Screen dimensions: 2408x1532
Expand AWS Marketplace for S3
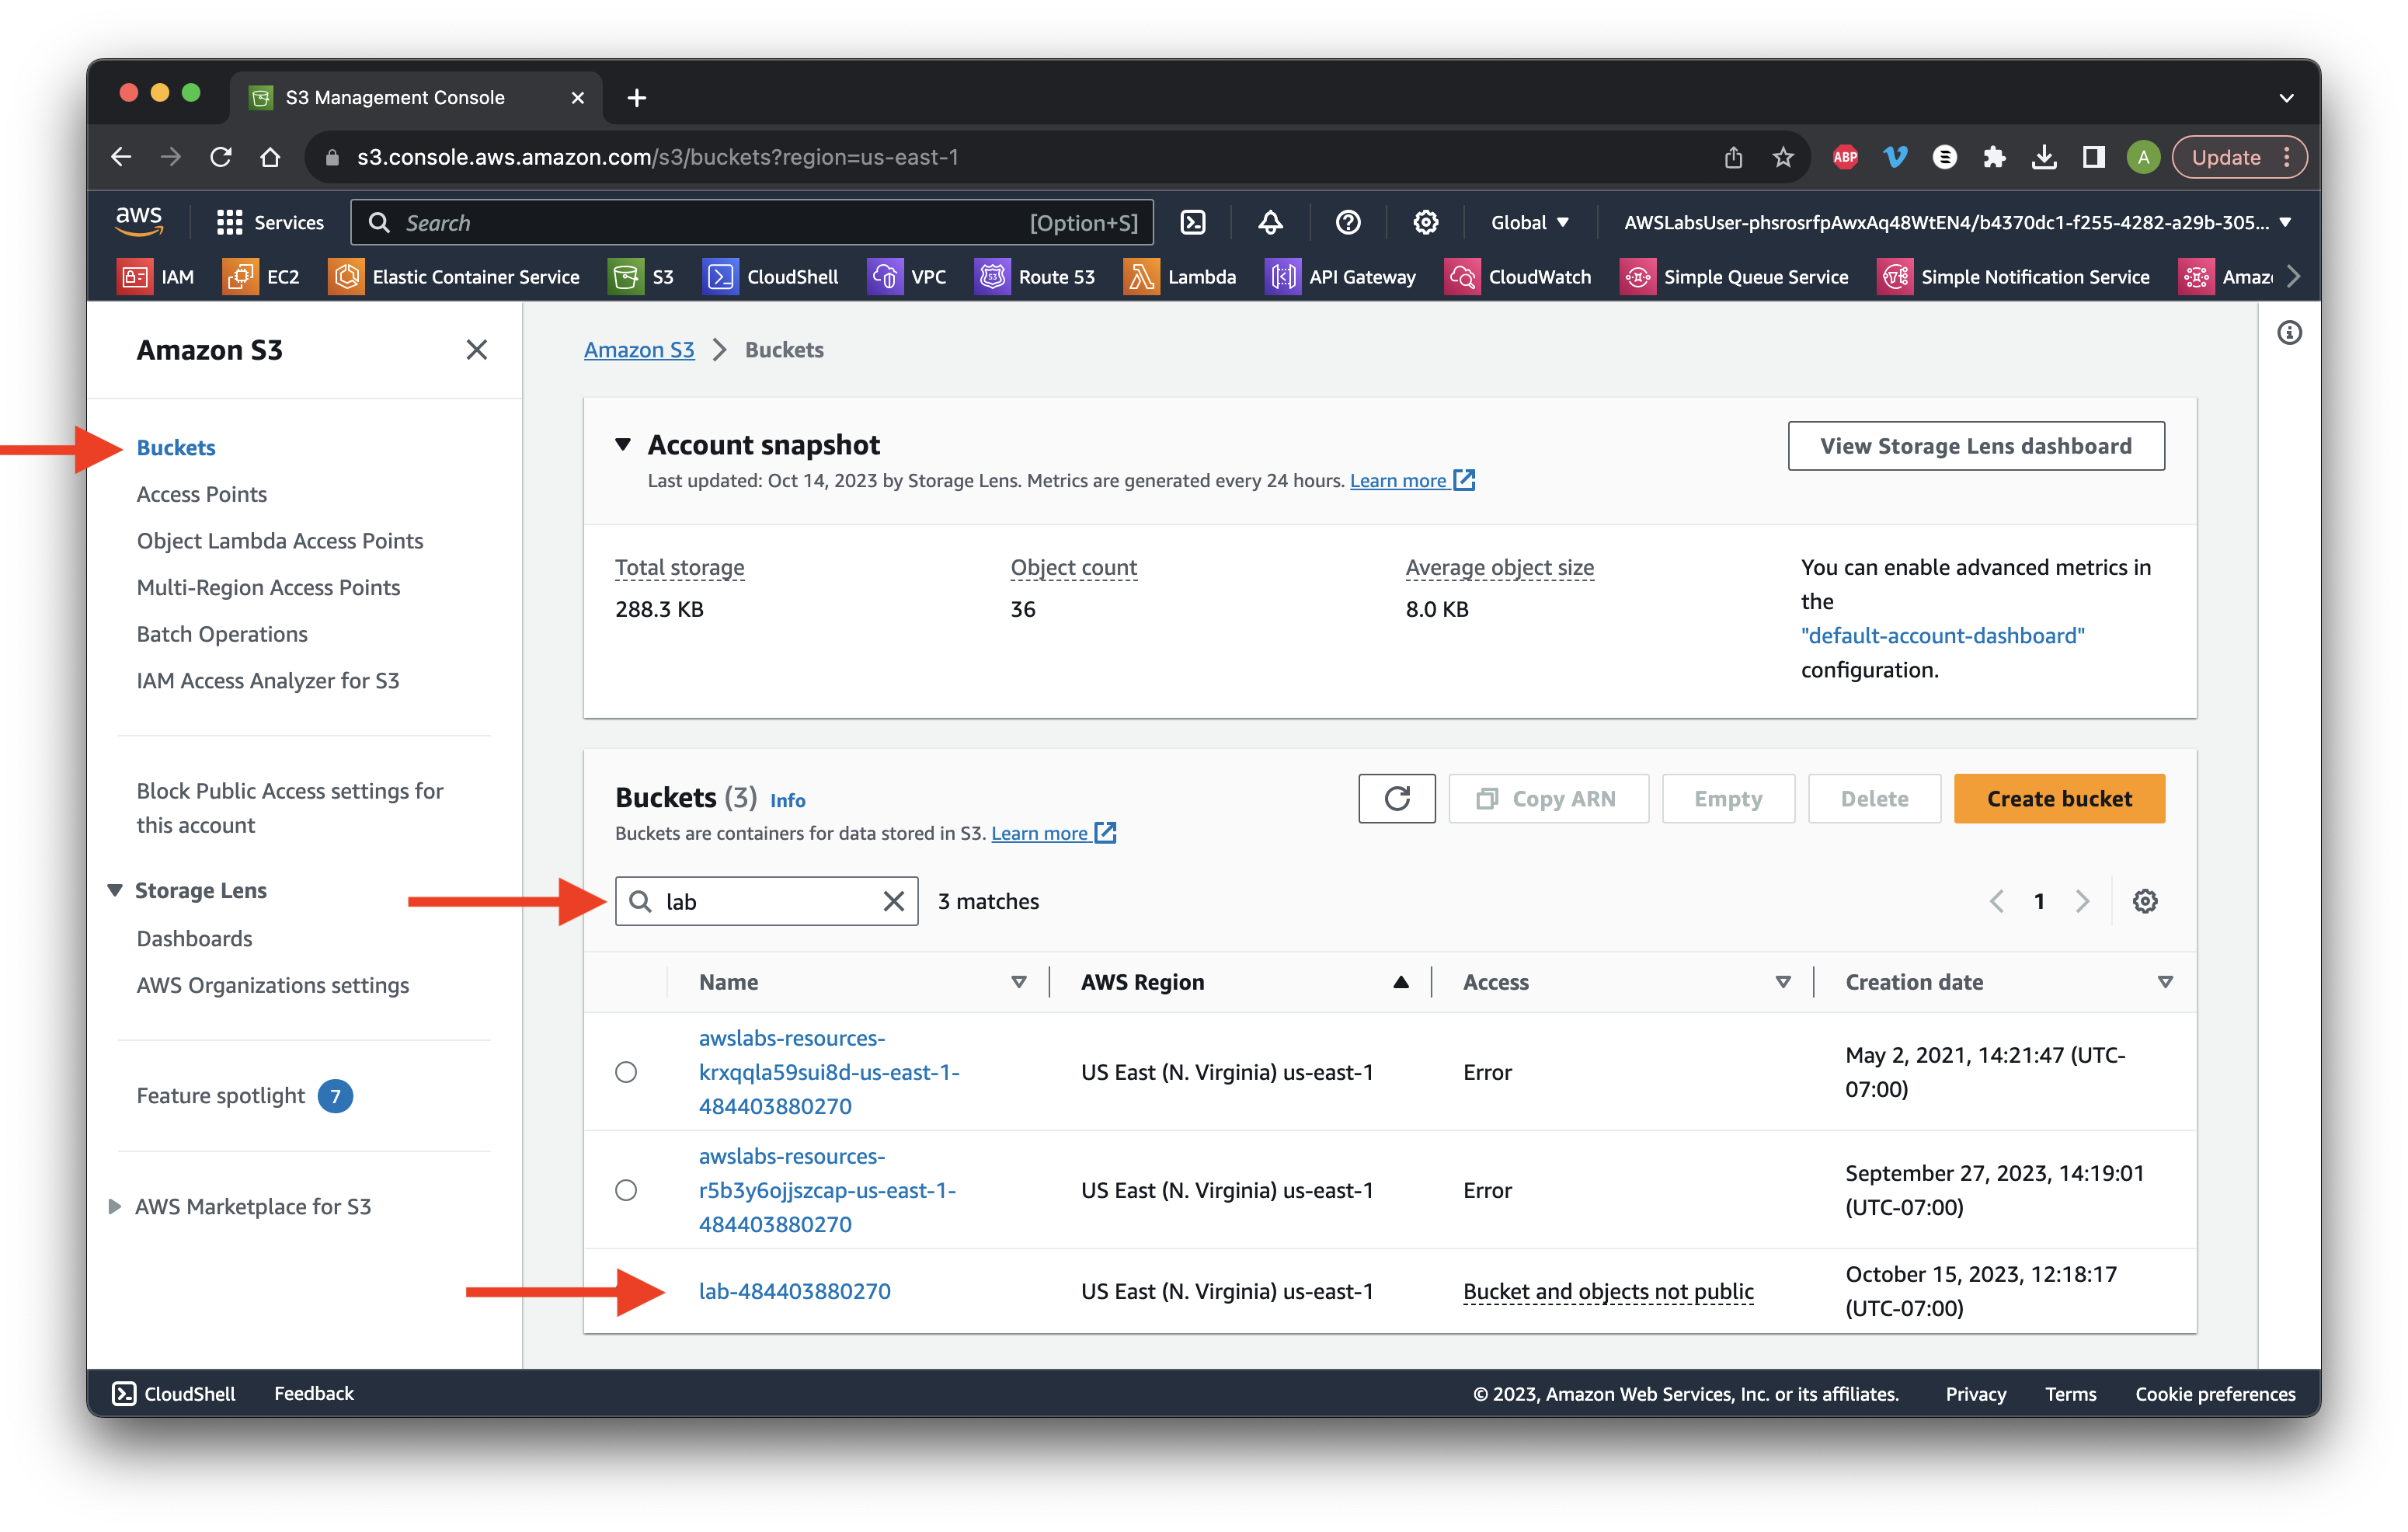[115, 1206]
